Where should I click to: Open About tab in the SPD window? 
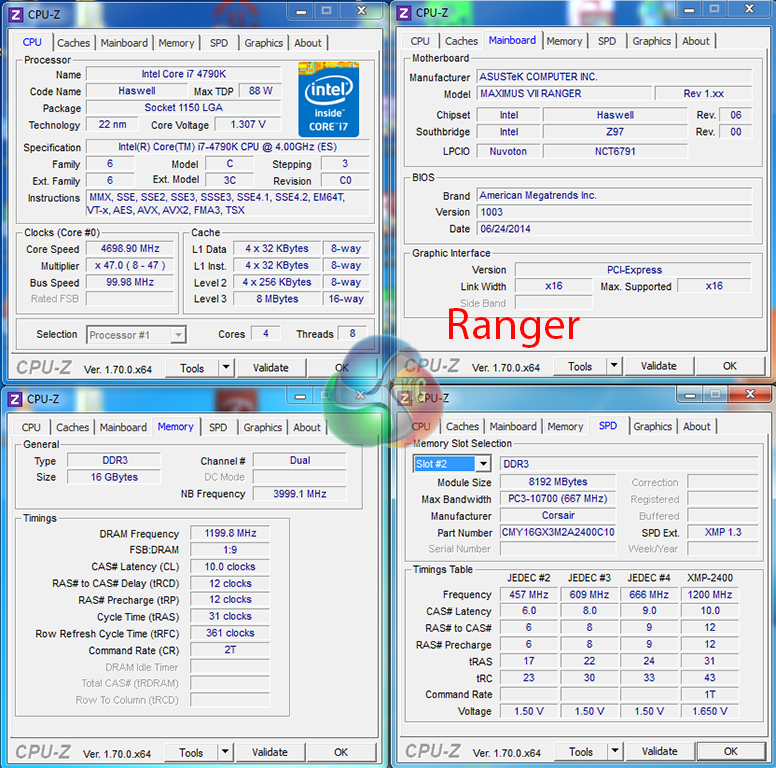click(x=697, y=426)
